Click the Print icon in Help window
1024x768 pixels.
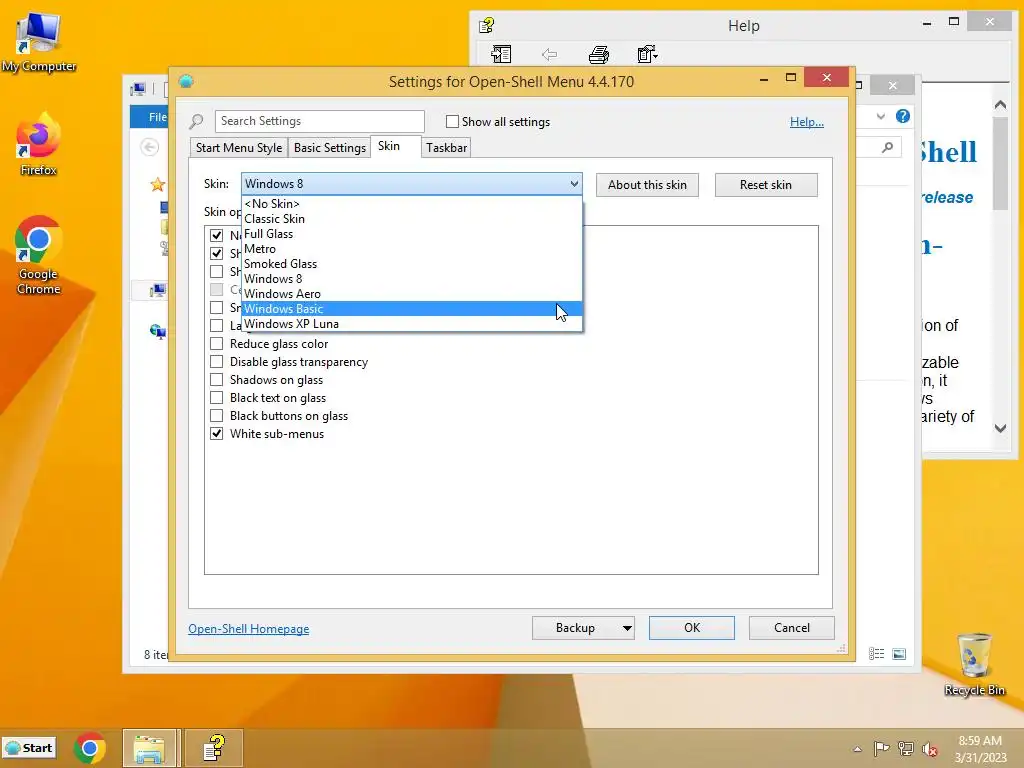pos(599,54)
